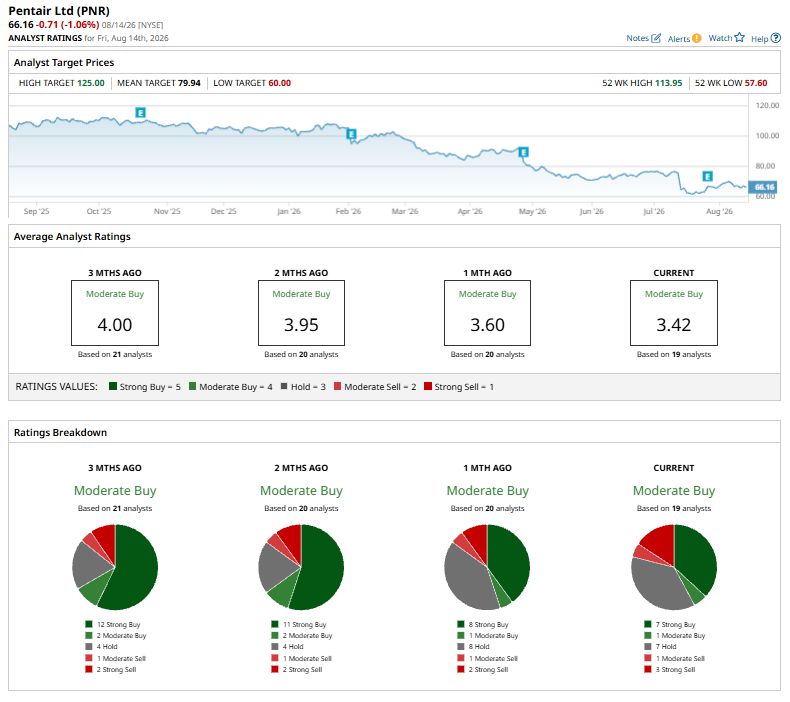The image size is (790, 702).
Task: Click the 3.95 rating box
Action: 301,313
